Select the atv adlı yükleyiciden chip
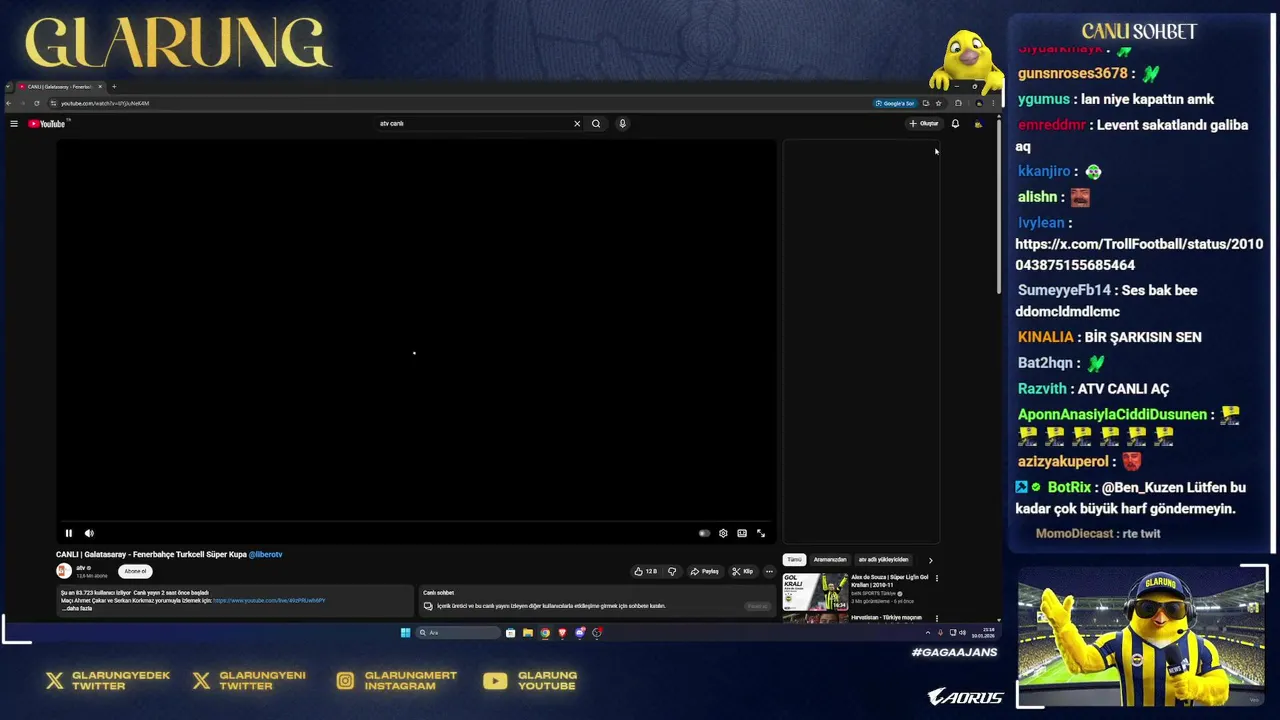Screen dimensions: 1280x720 tap(883, 560)
